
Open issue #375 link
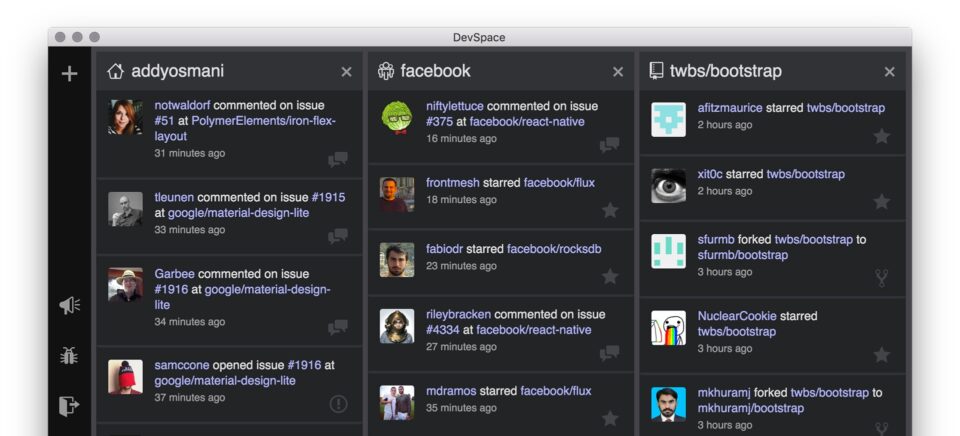(x=440, y=121)
